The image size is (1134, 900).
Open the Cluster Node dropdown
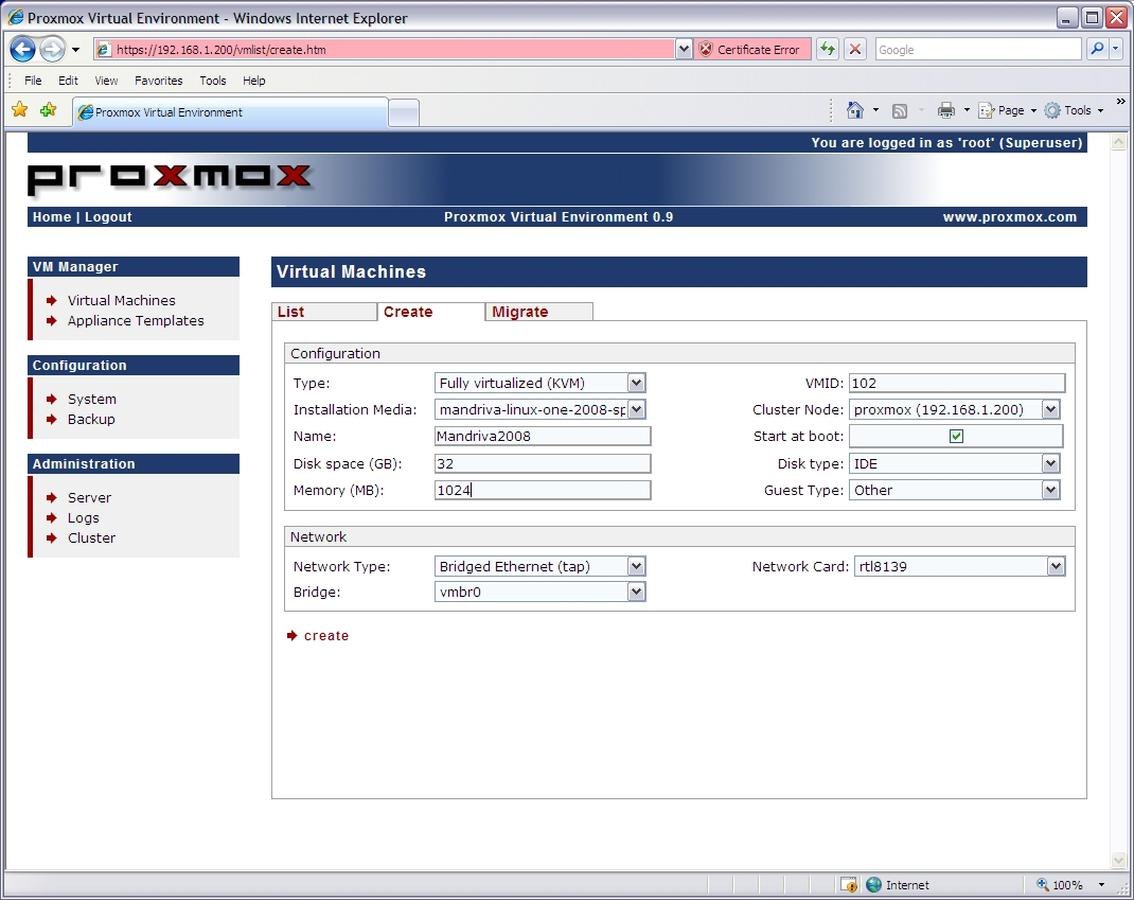coord(955,409)
